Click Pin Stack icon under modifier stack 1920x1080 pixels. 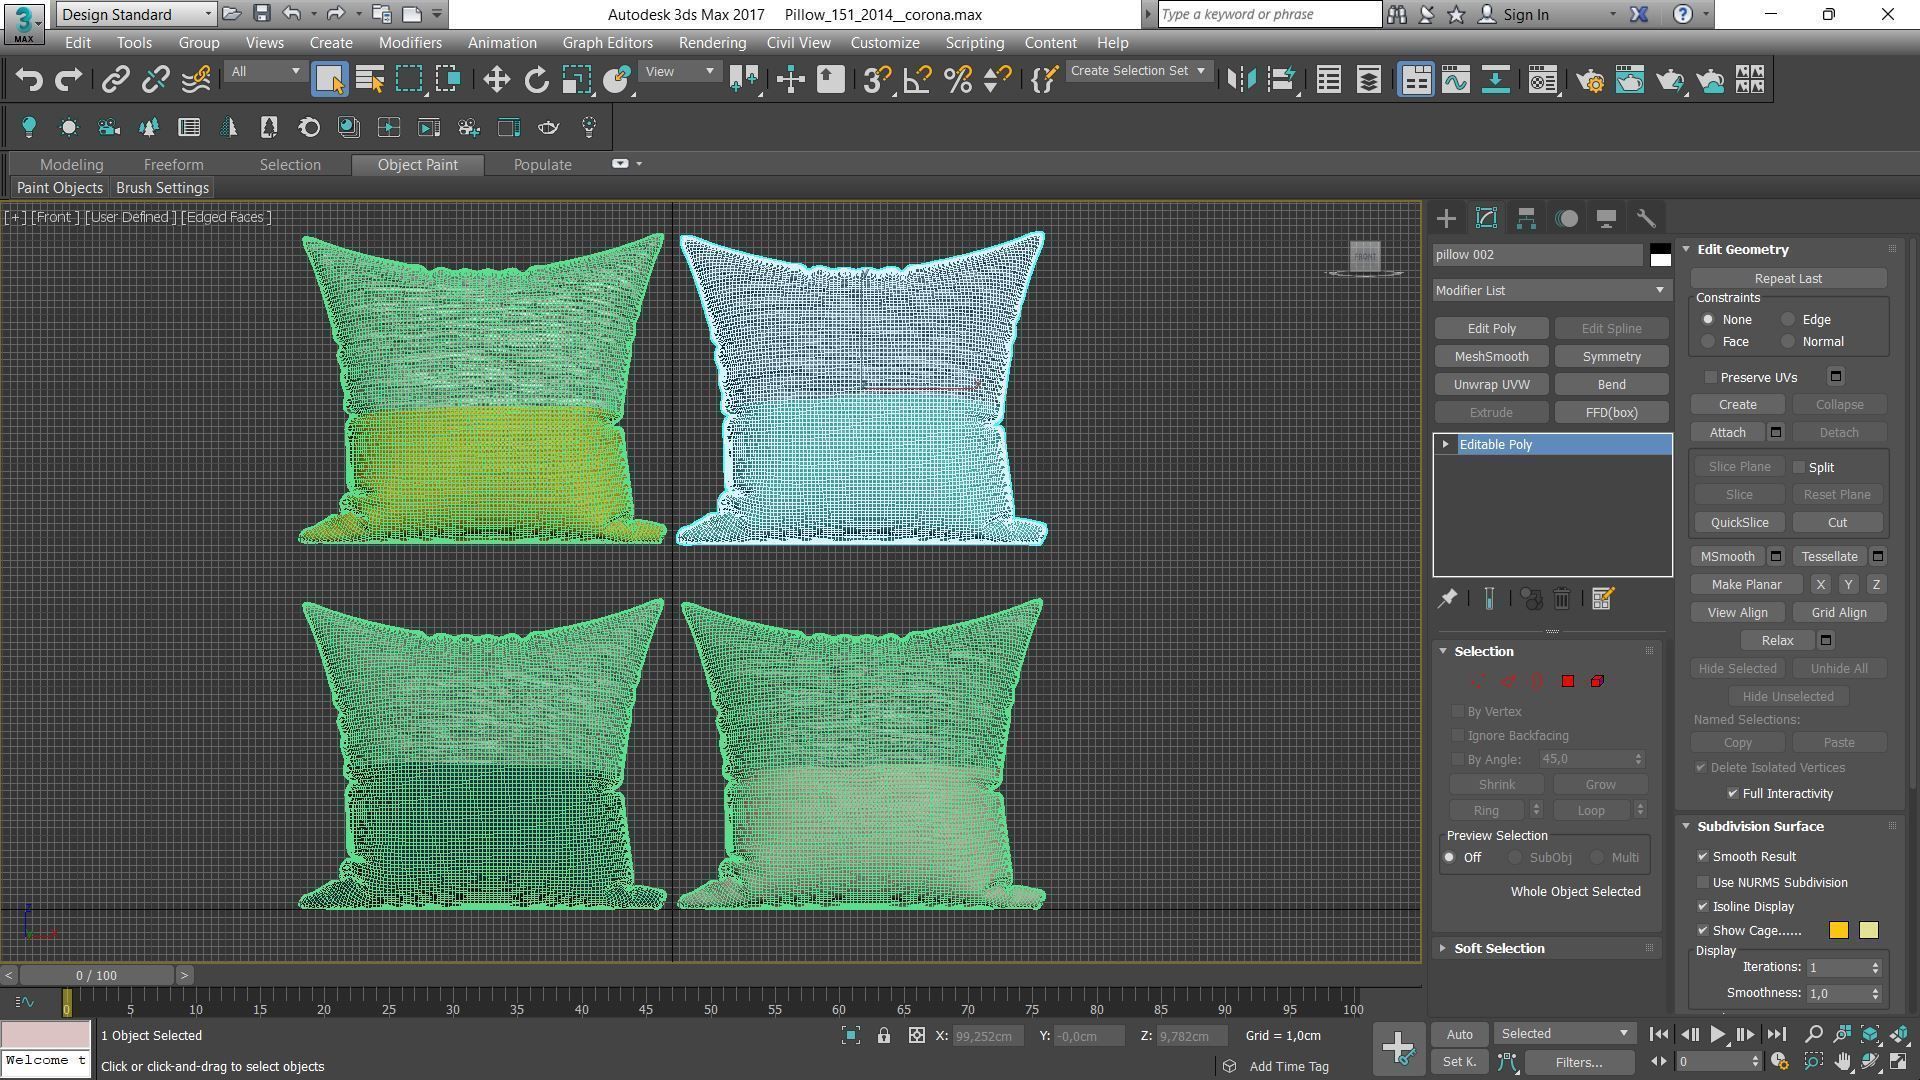point(1447,598)
